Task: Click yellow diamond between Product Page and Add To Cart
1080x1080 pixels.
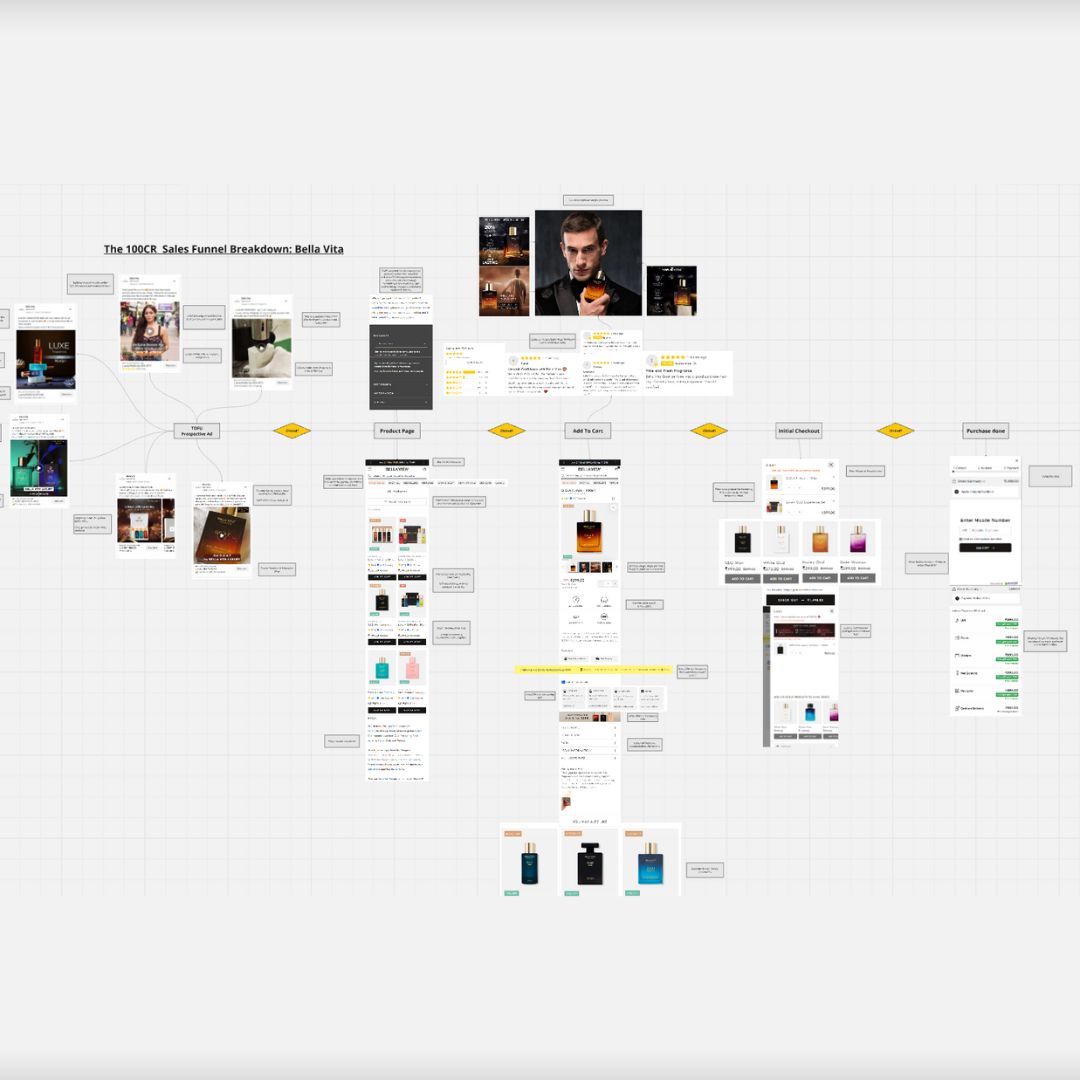Action: [506, 431]
